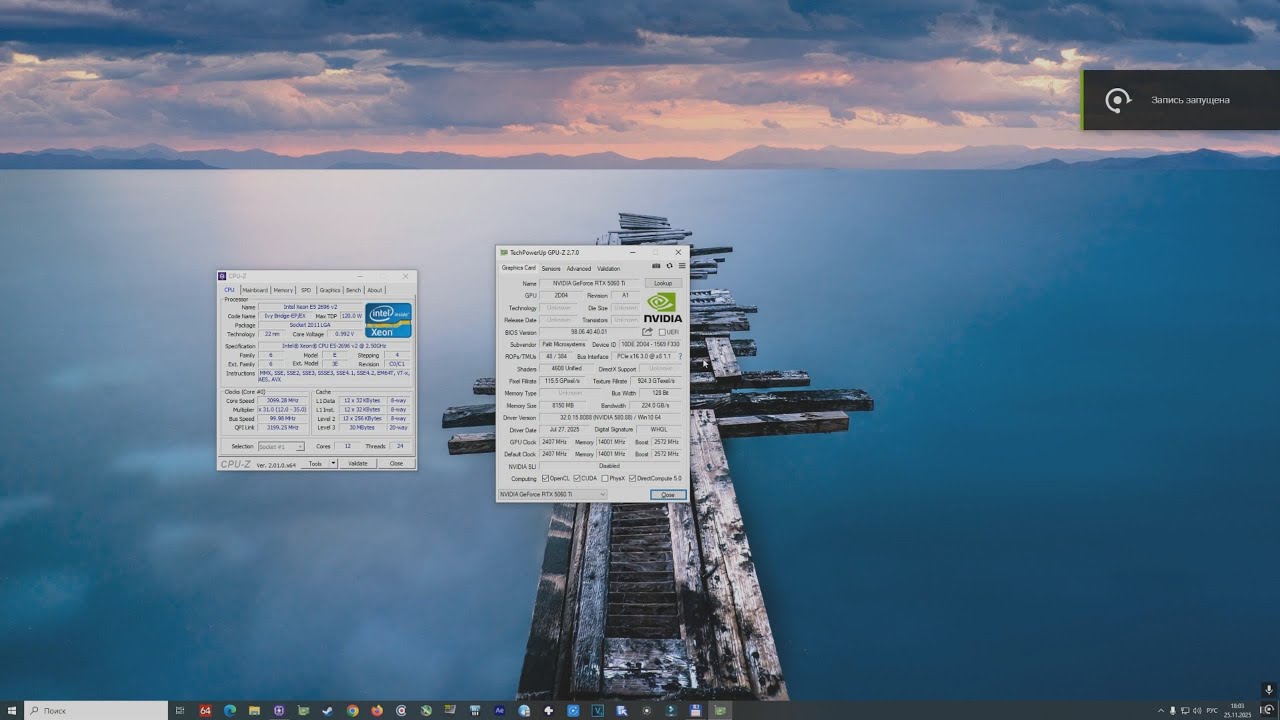Switch to the SPD tab in CPU-Z

[306, 290]
